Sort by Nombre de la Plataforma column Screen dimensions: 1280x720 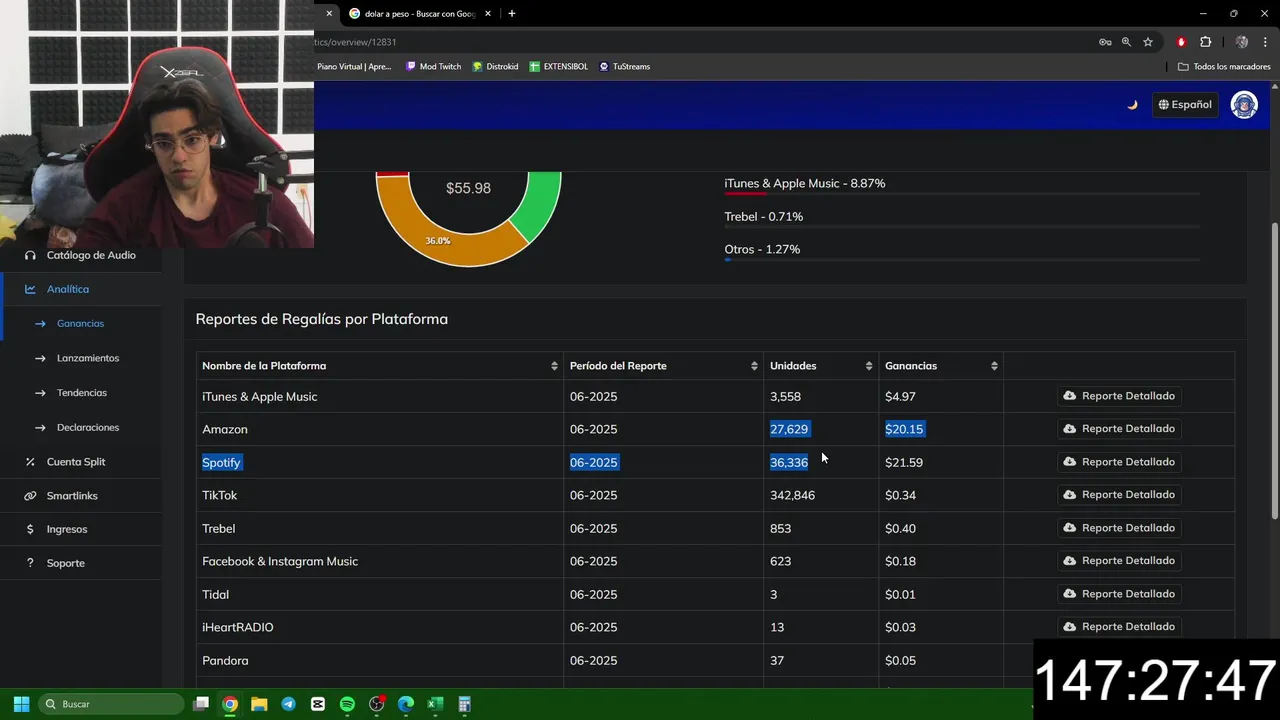(380, 366)
